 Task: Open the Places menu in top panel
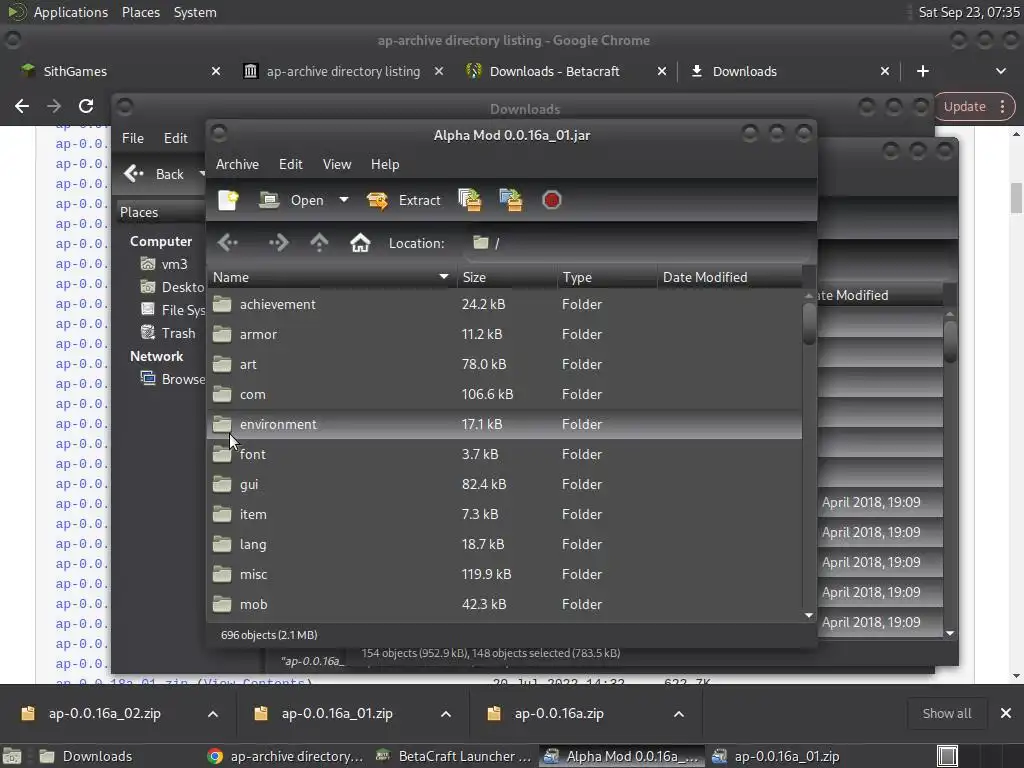pyautogui.click(x=140, y=12)
